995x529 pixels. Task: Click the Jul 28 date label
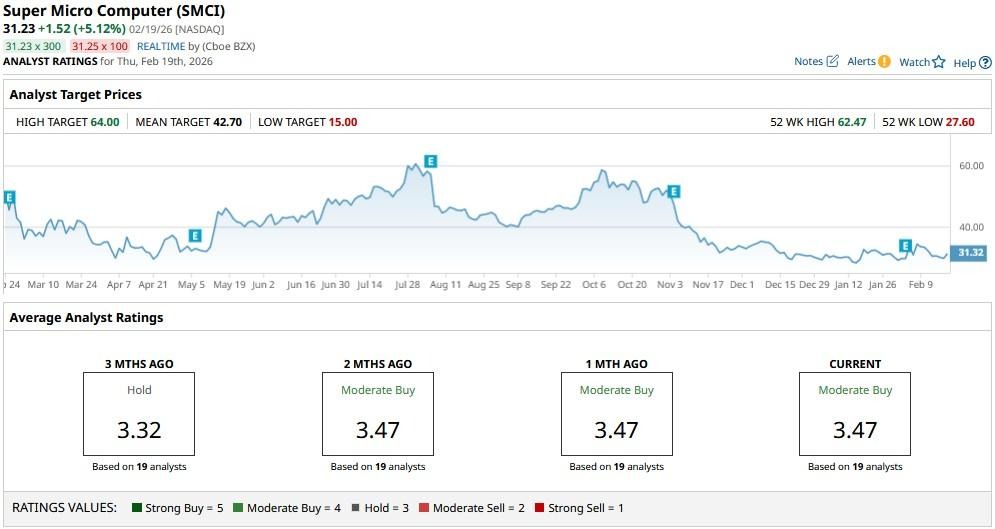407,285
